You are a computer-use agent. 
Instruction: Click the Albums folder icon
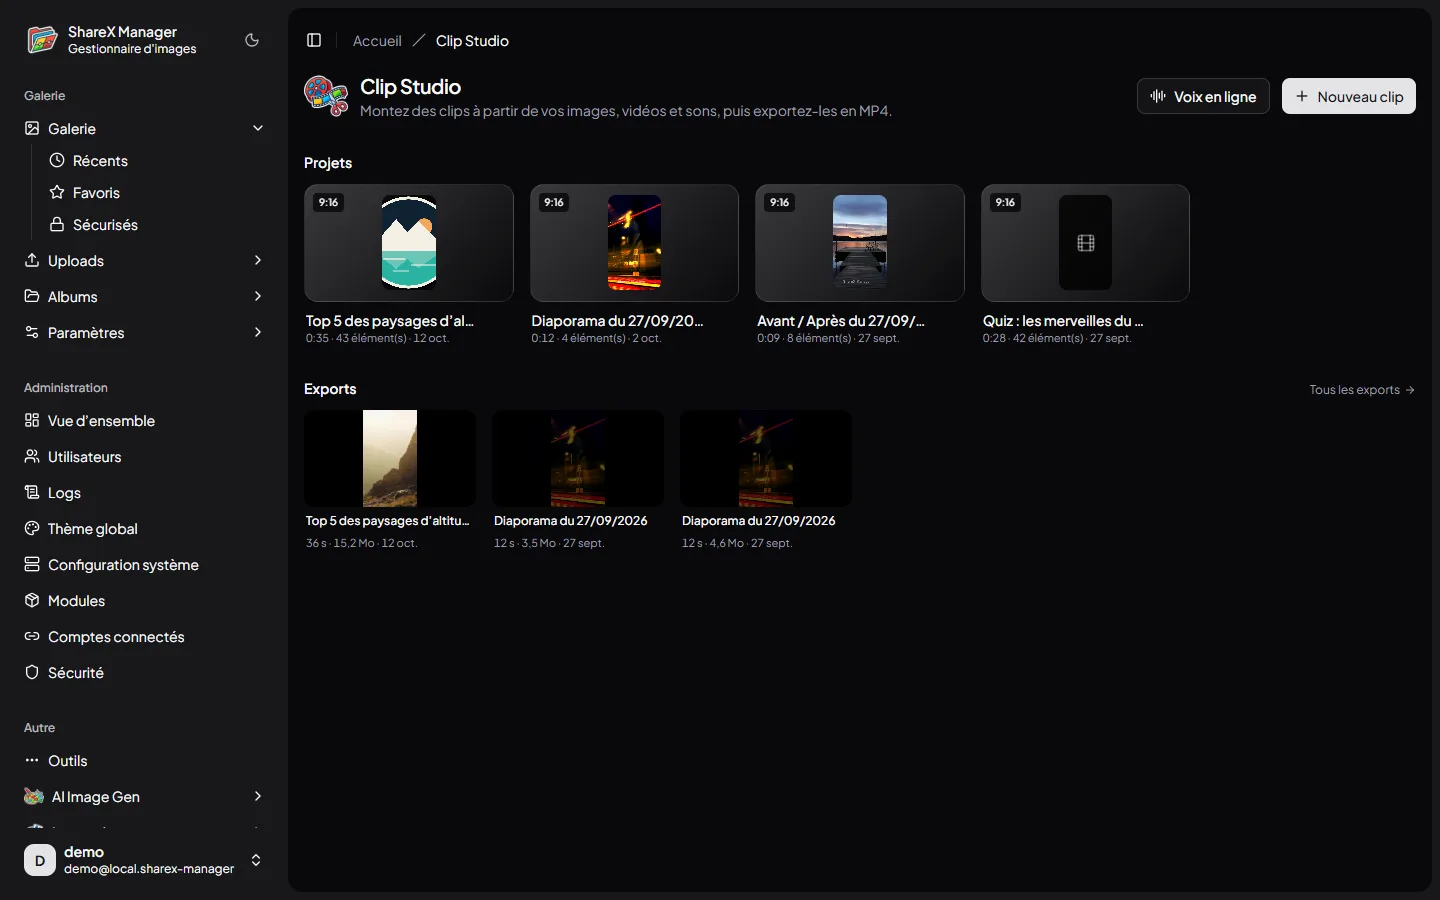(x=32, y=296)
